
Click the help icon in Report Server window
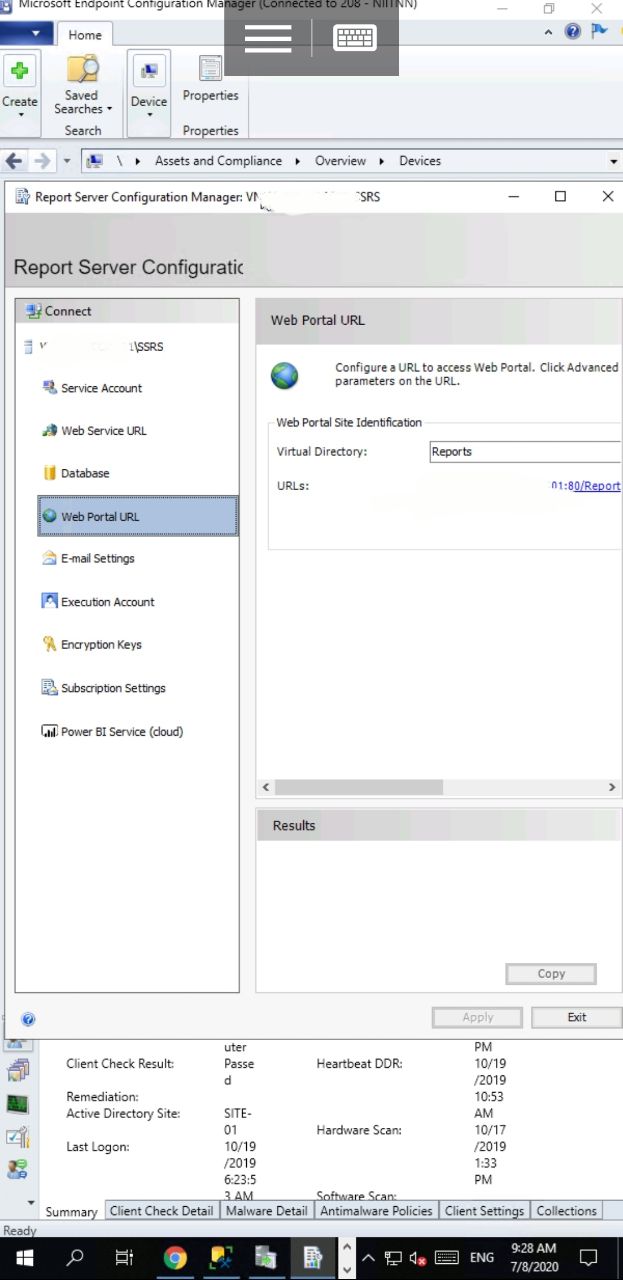[x=28, y=1019]
